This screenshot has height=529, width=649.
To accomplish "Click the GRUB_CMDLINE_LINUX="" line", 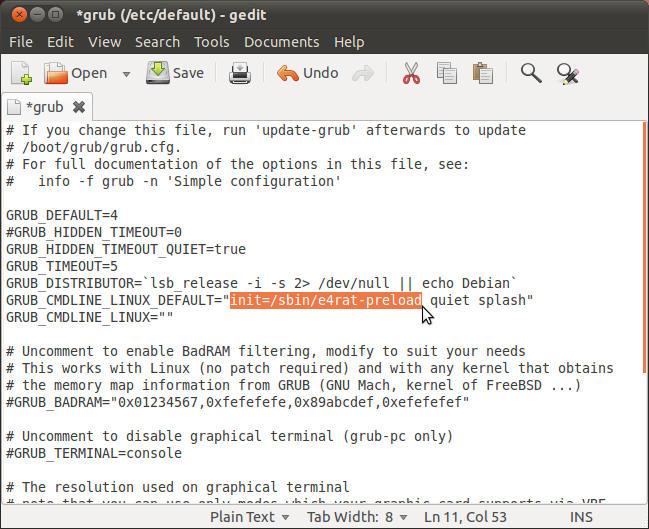I will (x=89, y=317).
